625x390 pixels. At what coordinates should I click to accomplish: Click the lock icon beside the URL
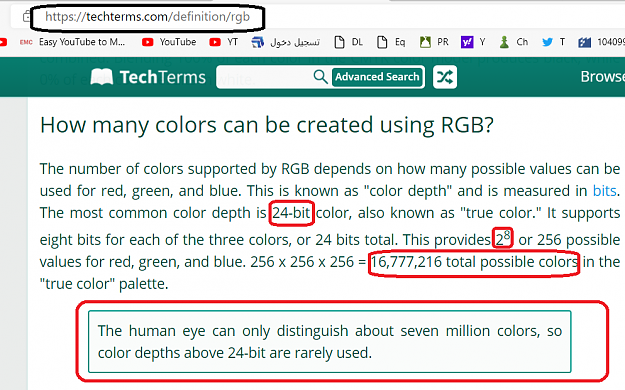point(26,17)
